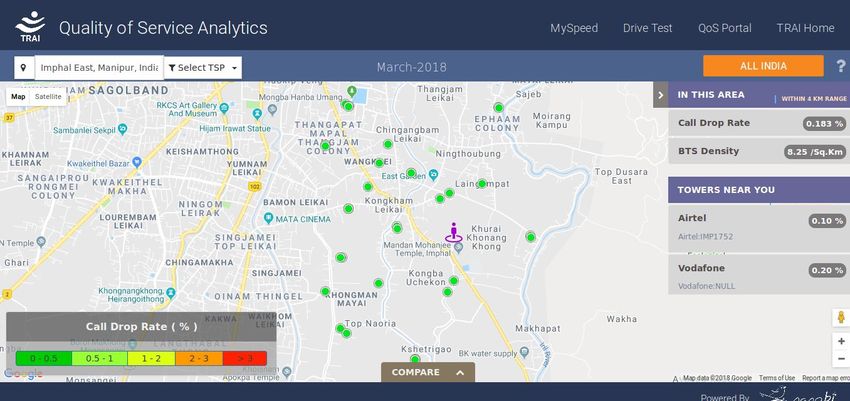Open QoS Portal from the top menu
The height and width of the screenshot is (401, 850).
click(725, 28)
